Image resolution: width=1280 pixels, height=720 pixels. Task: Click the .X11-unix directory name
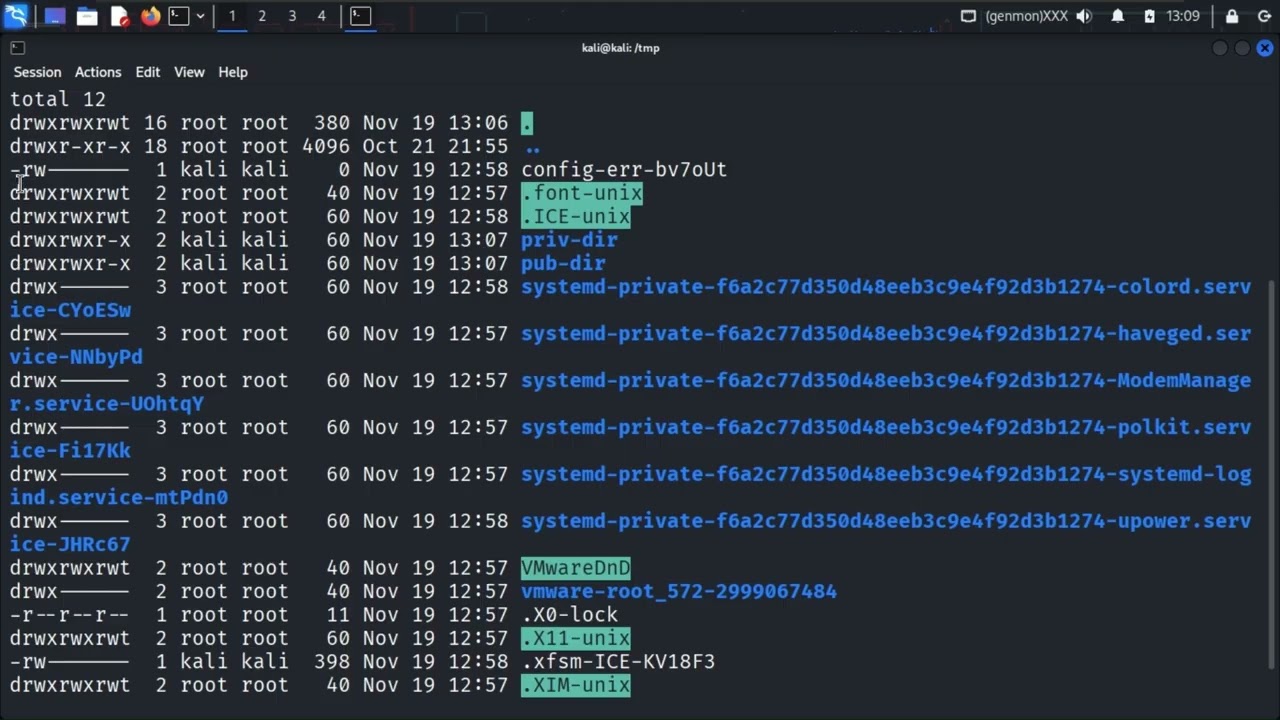coord(576,638)
